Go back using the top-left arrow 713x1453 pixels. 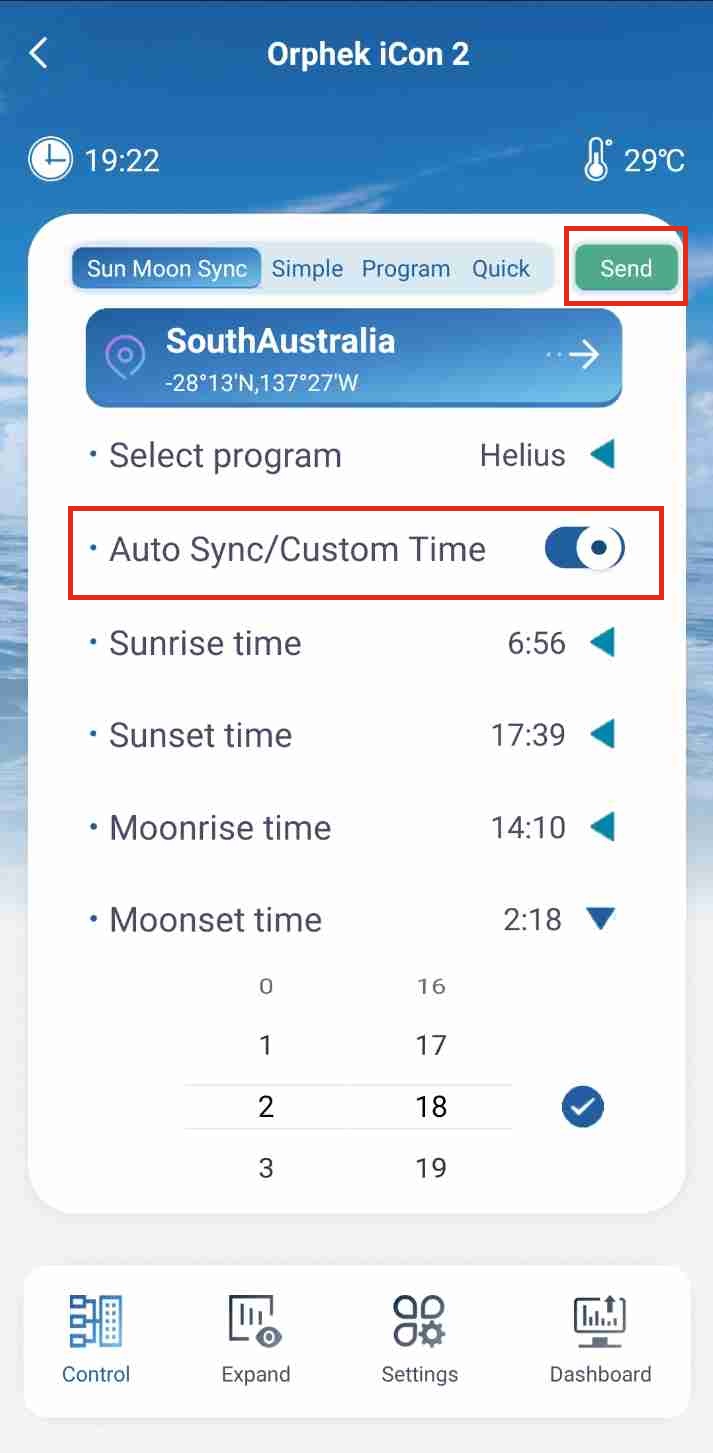(38, 53)
